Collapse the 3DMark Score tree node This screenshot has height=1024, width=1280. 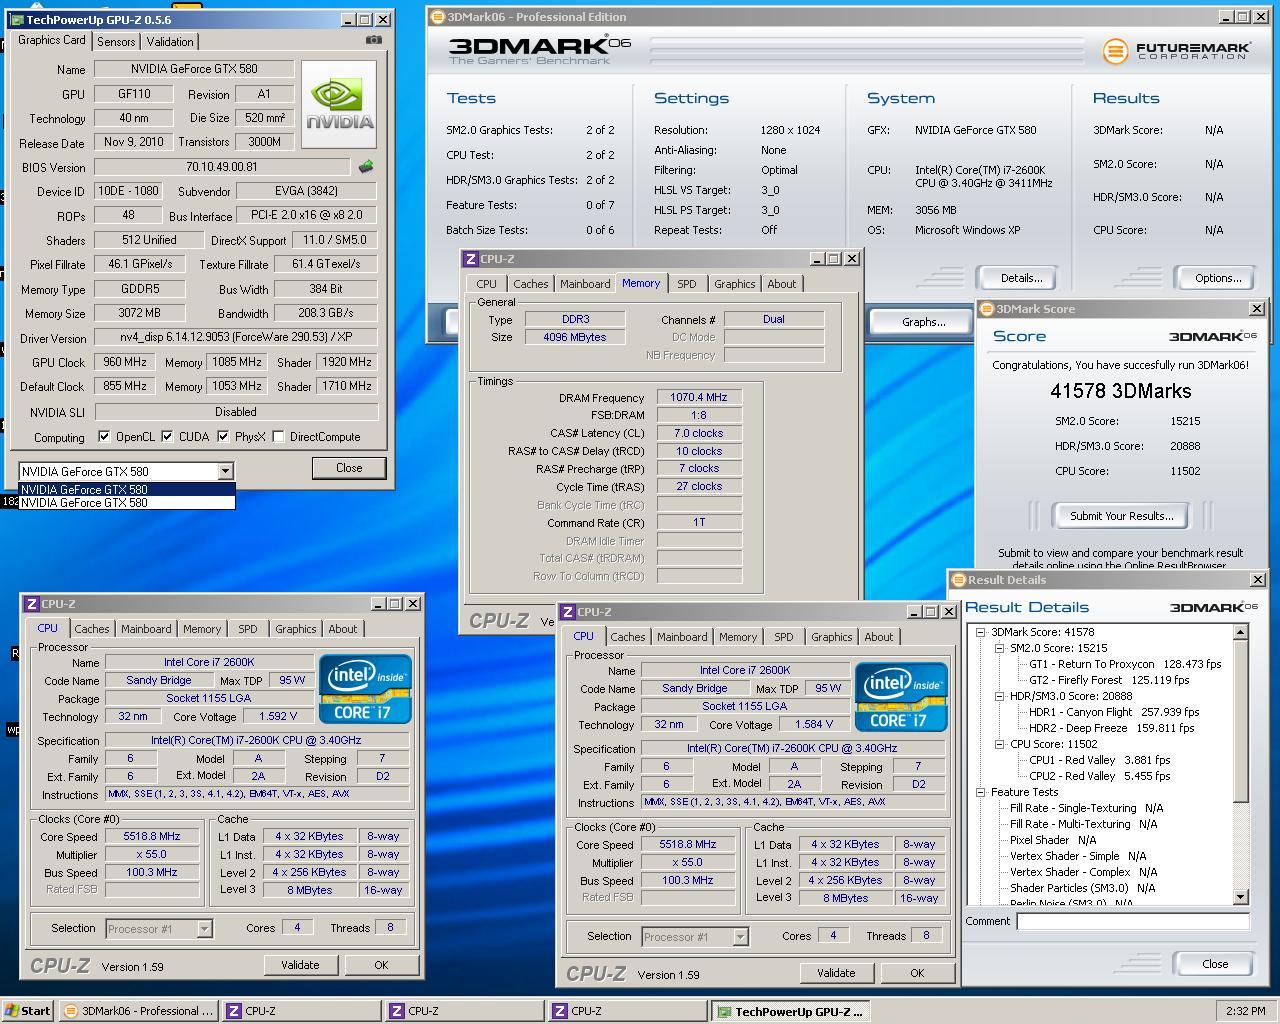point(981,632)
